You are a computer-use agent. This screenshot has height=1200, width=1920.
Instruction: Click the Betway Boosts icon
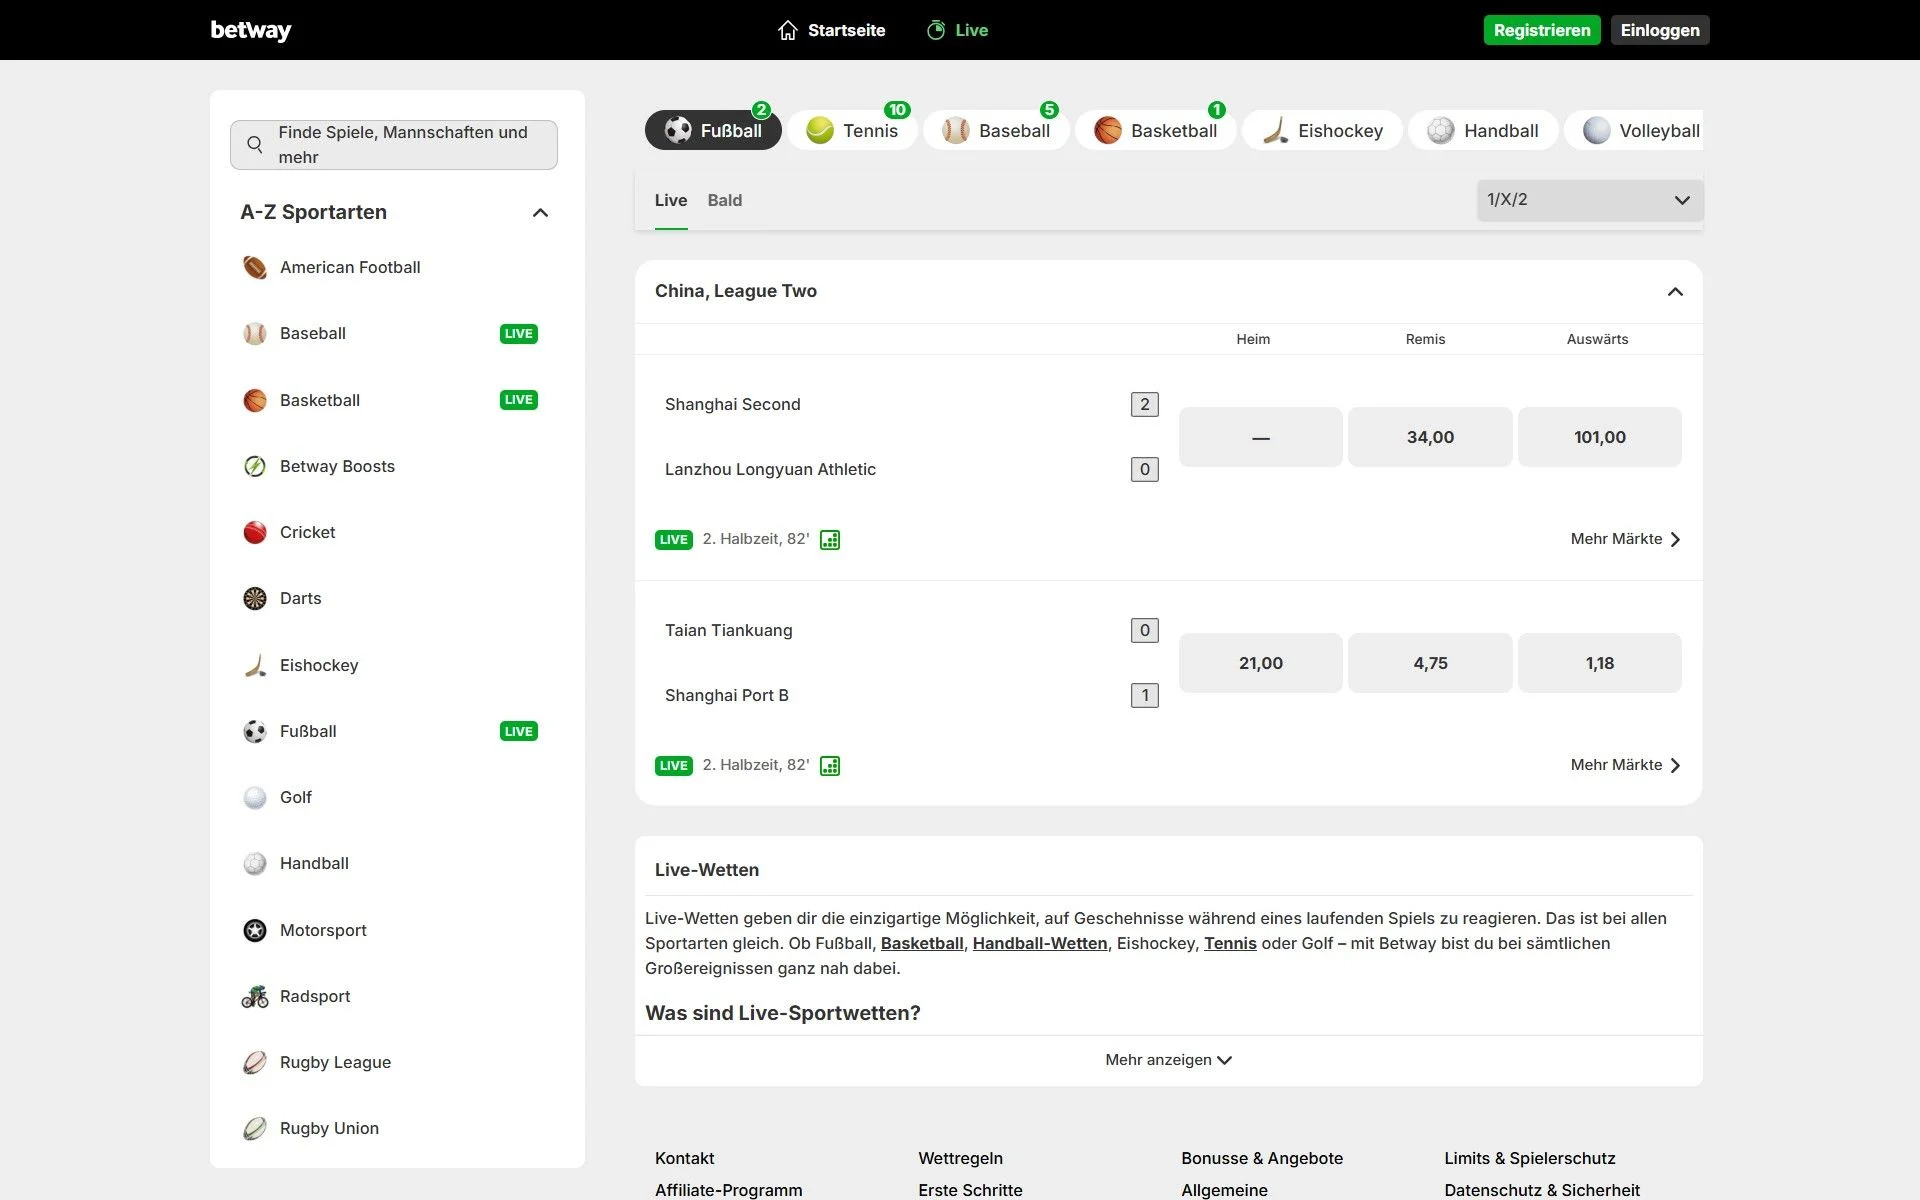point(255,466)
